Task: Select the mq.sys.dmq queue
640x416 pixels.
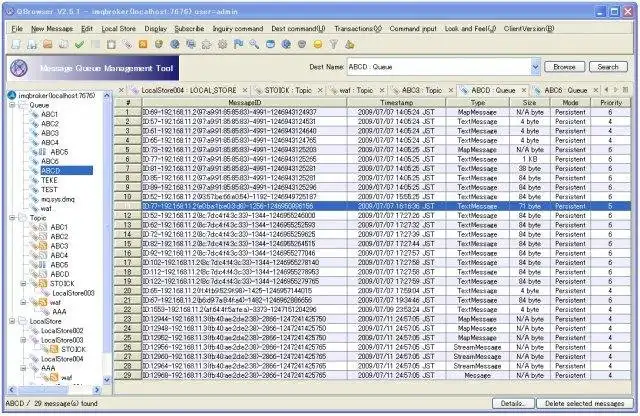Action: click(58, 199)
